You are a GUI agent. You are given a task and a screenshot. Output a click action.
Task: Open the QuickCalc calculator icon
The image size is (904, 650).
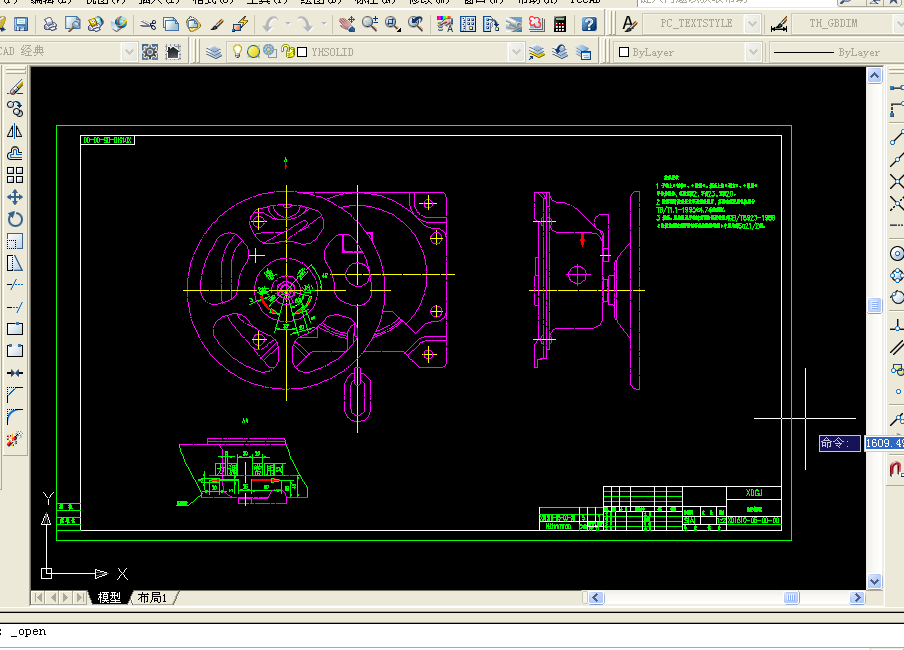click(x=559, y=24)
